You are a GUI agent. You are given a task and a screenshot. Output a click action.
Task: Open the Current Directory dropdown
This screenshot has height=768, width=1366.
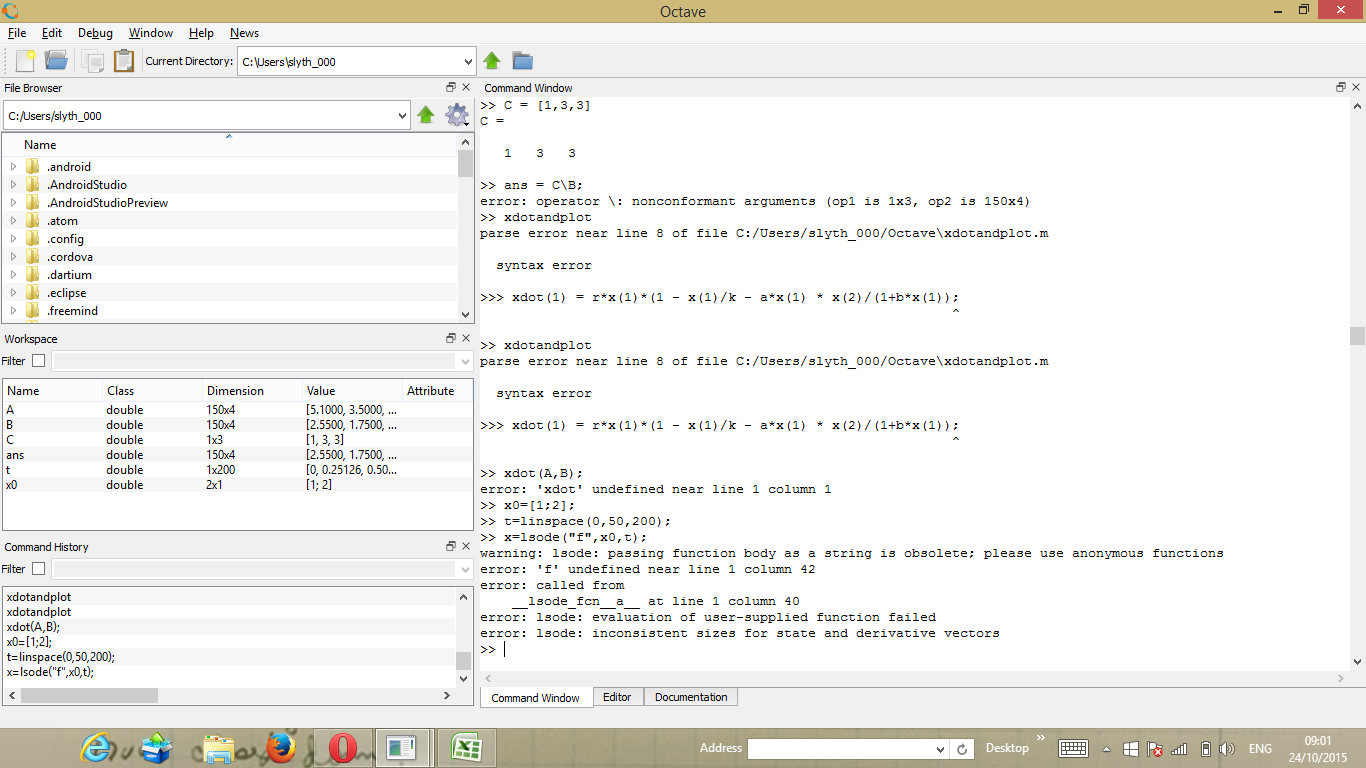[x=468, y=61]
